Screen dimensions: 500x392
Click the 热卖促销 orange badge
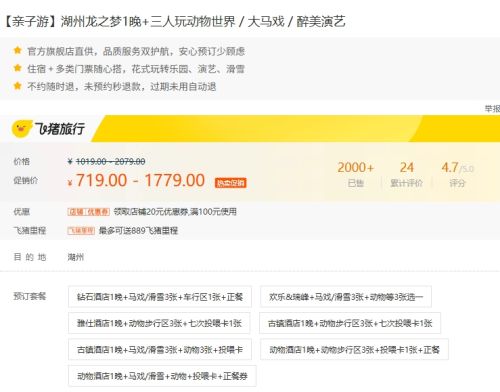point(231,183)
